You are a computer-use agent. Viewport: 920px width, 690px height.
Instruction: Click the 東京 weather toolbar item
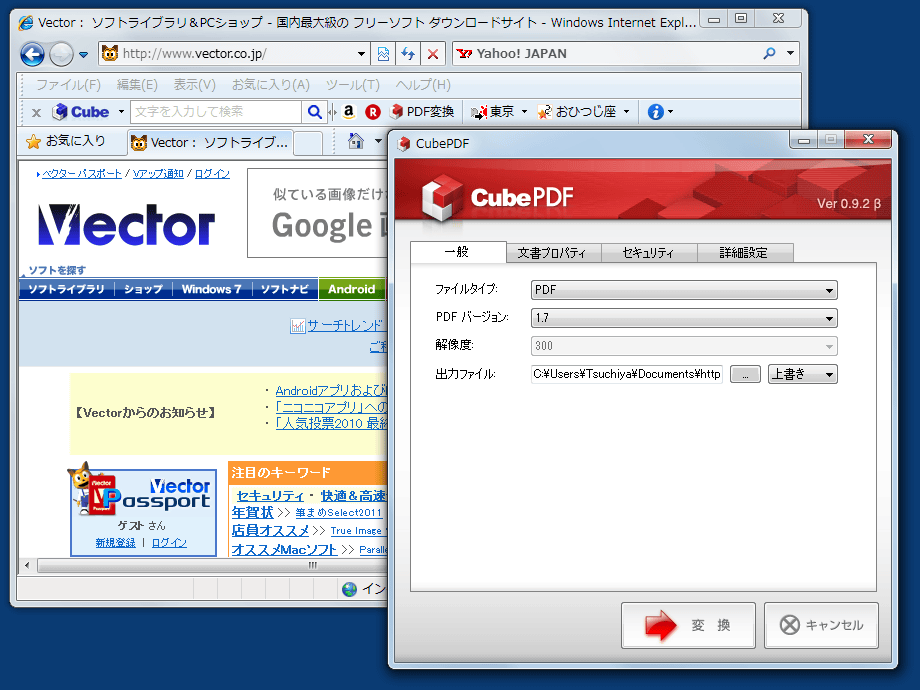tap(493, 111)
